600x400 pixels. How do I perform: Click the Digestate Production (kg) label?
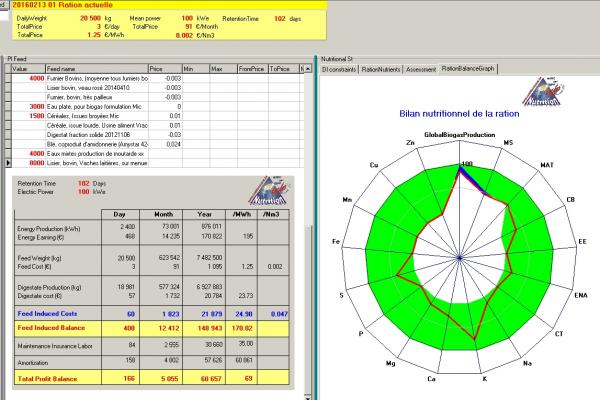tap(49, 287)
